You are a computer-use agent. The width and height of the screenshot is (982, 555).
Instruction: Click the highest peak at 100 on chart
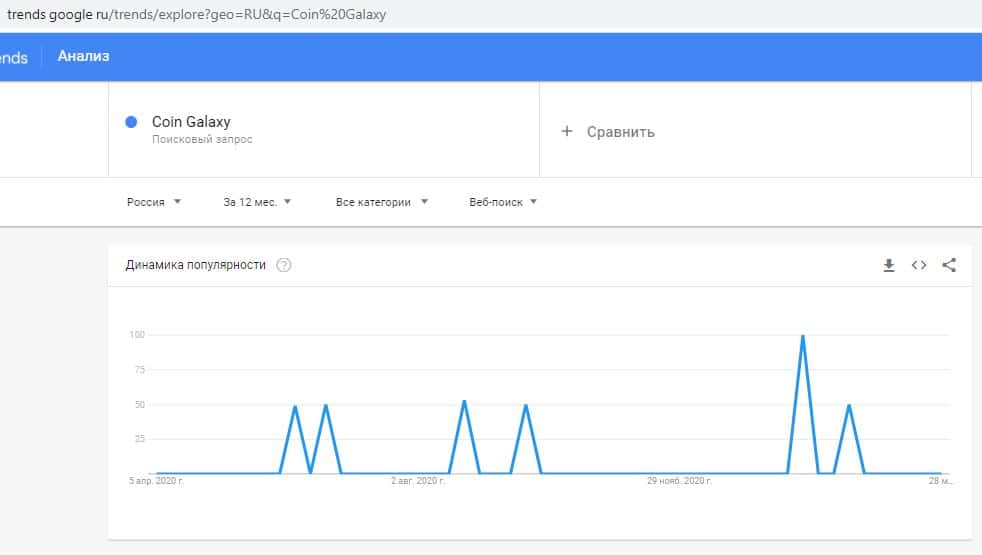pyautogui.click(x=803, y=336)
